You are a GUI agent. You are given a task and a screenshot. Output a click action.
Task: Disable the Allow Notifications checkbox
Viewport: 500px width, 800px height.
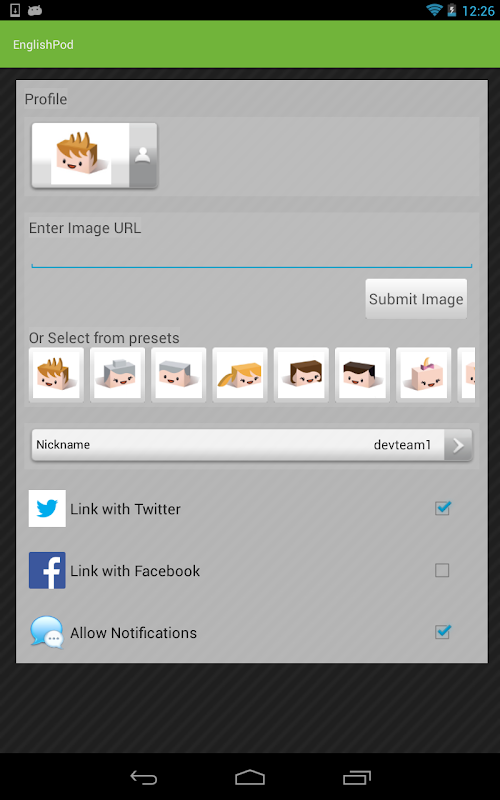tap(442, 632)
